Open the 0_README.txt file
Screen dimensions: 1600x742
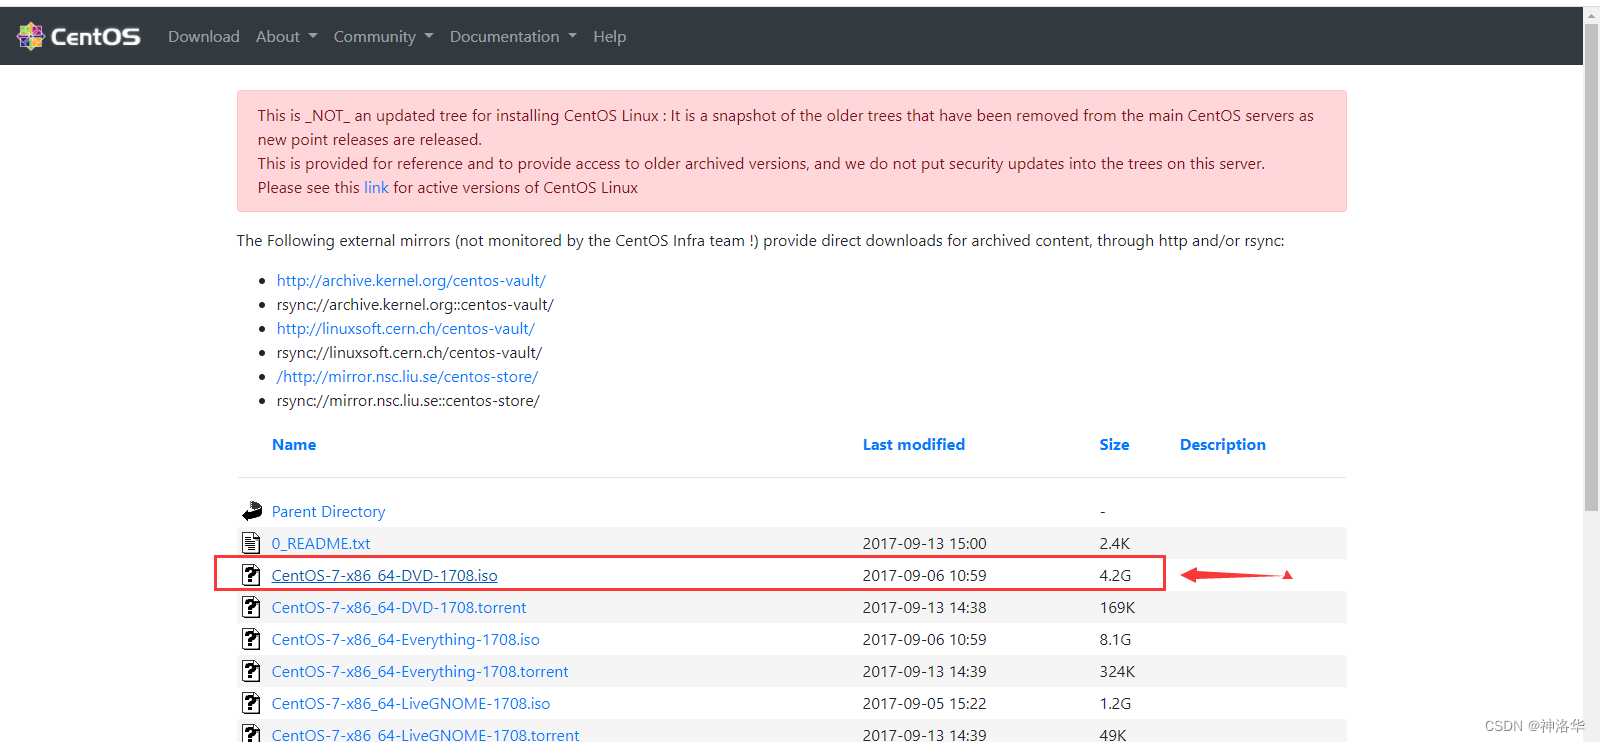click(321, 543)
